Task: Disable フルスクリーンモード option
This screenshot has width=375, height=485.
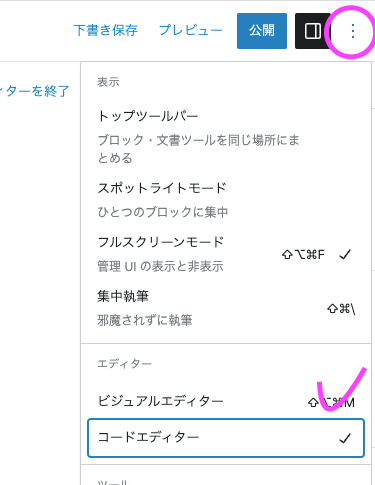Action: click(226, 254)
